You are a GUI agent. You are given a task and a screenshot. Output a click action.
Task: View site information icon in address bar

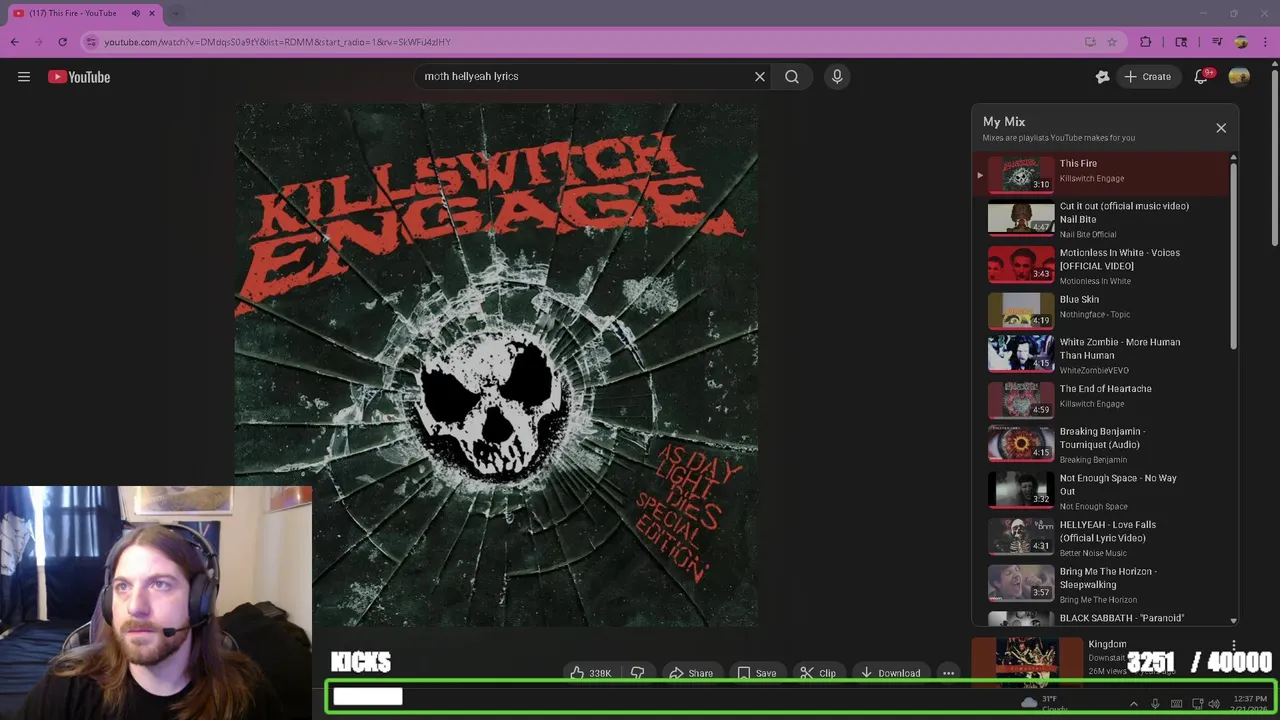(x=91, y=42)
